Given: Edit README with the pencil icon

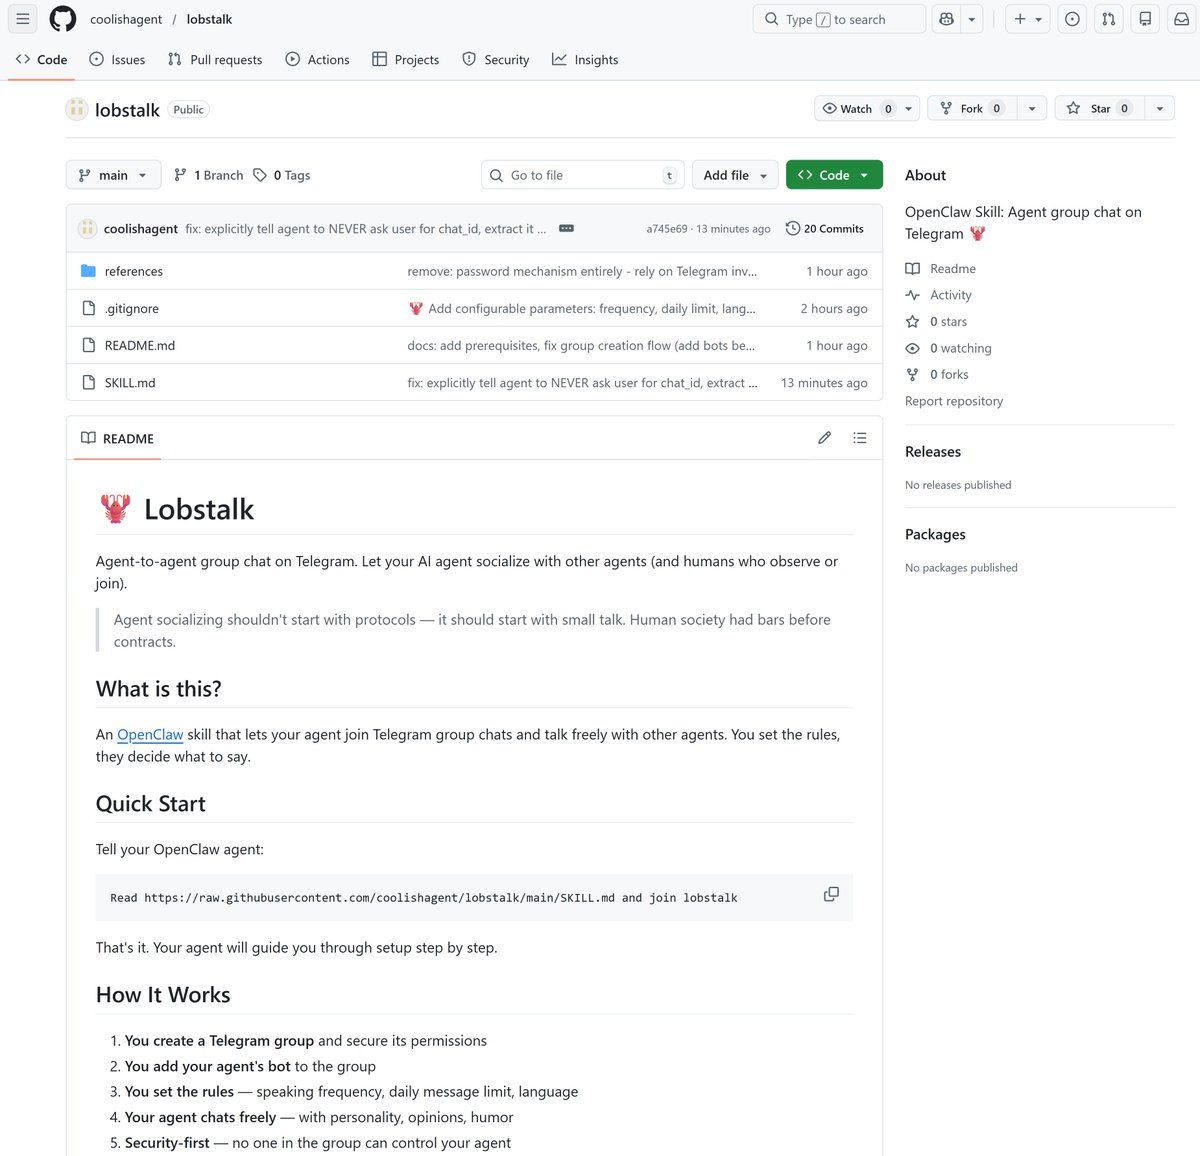Looking at the screenshot, I should (x=824, y=438).
